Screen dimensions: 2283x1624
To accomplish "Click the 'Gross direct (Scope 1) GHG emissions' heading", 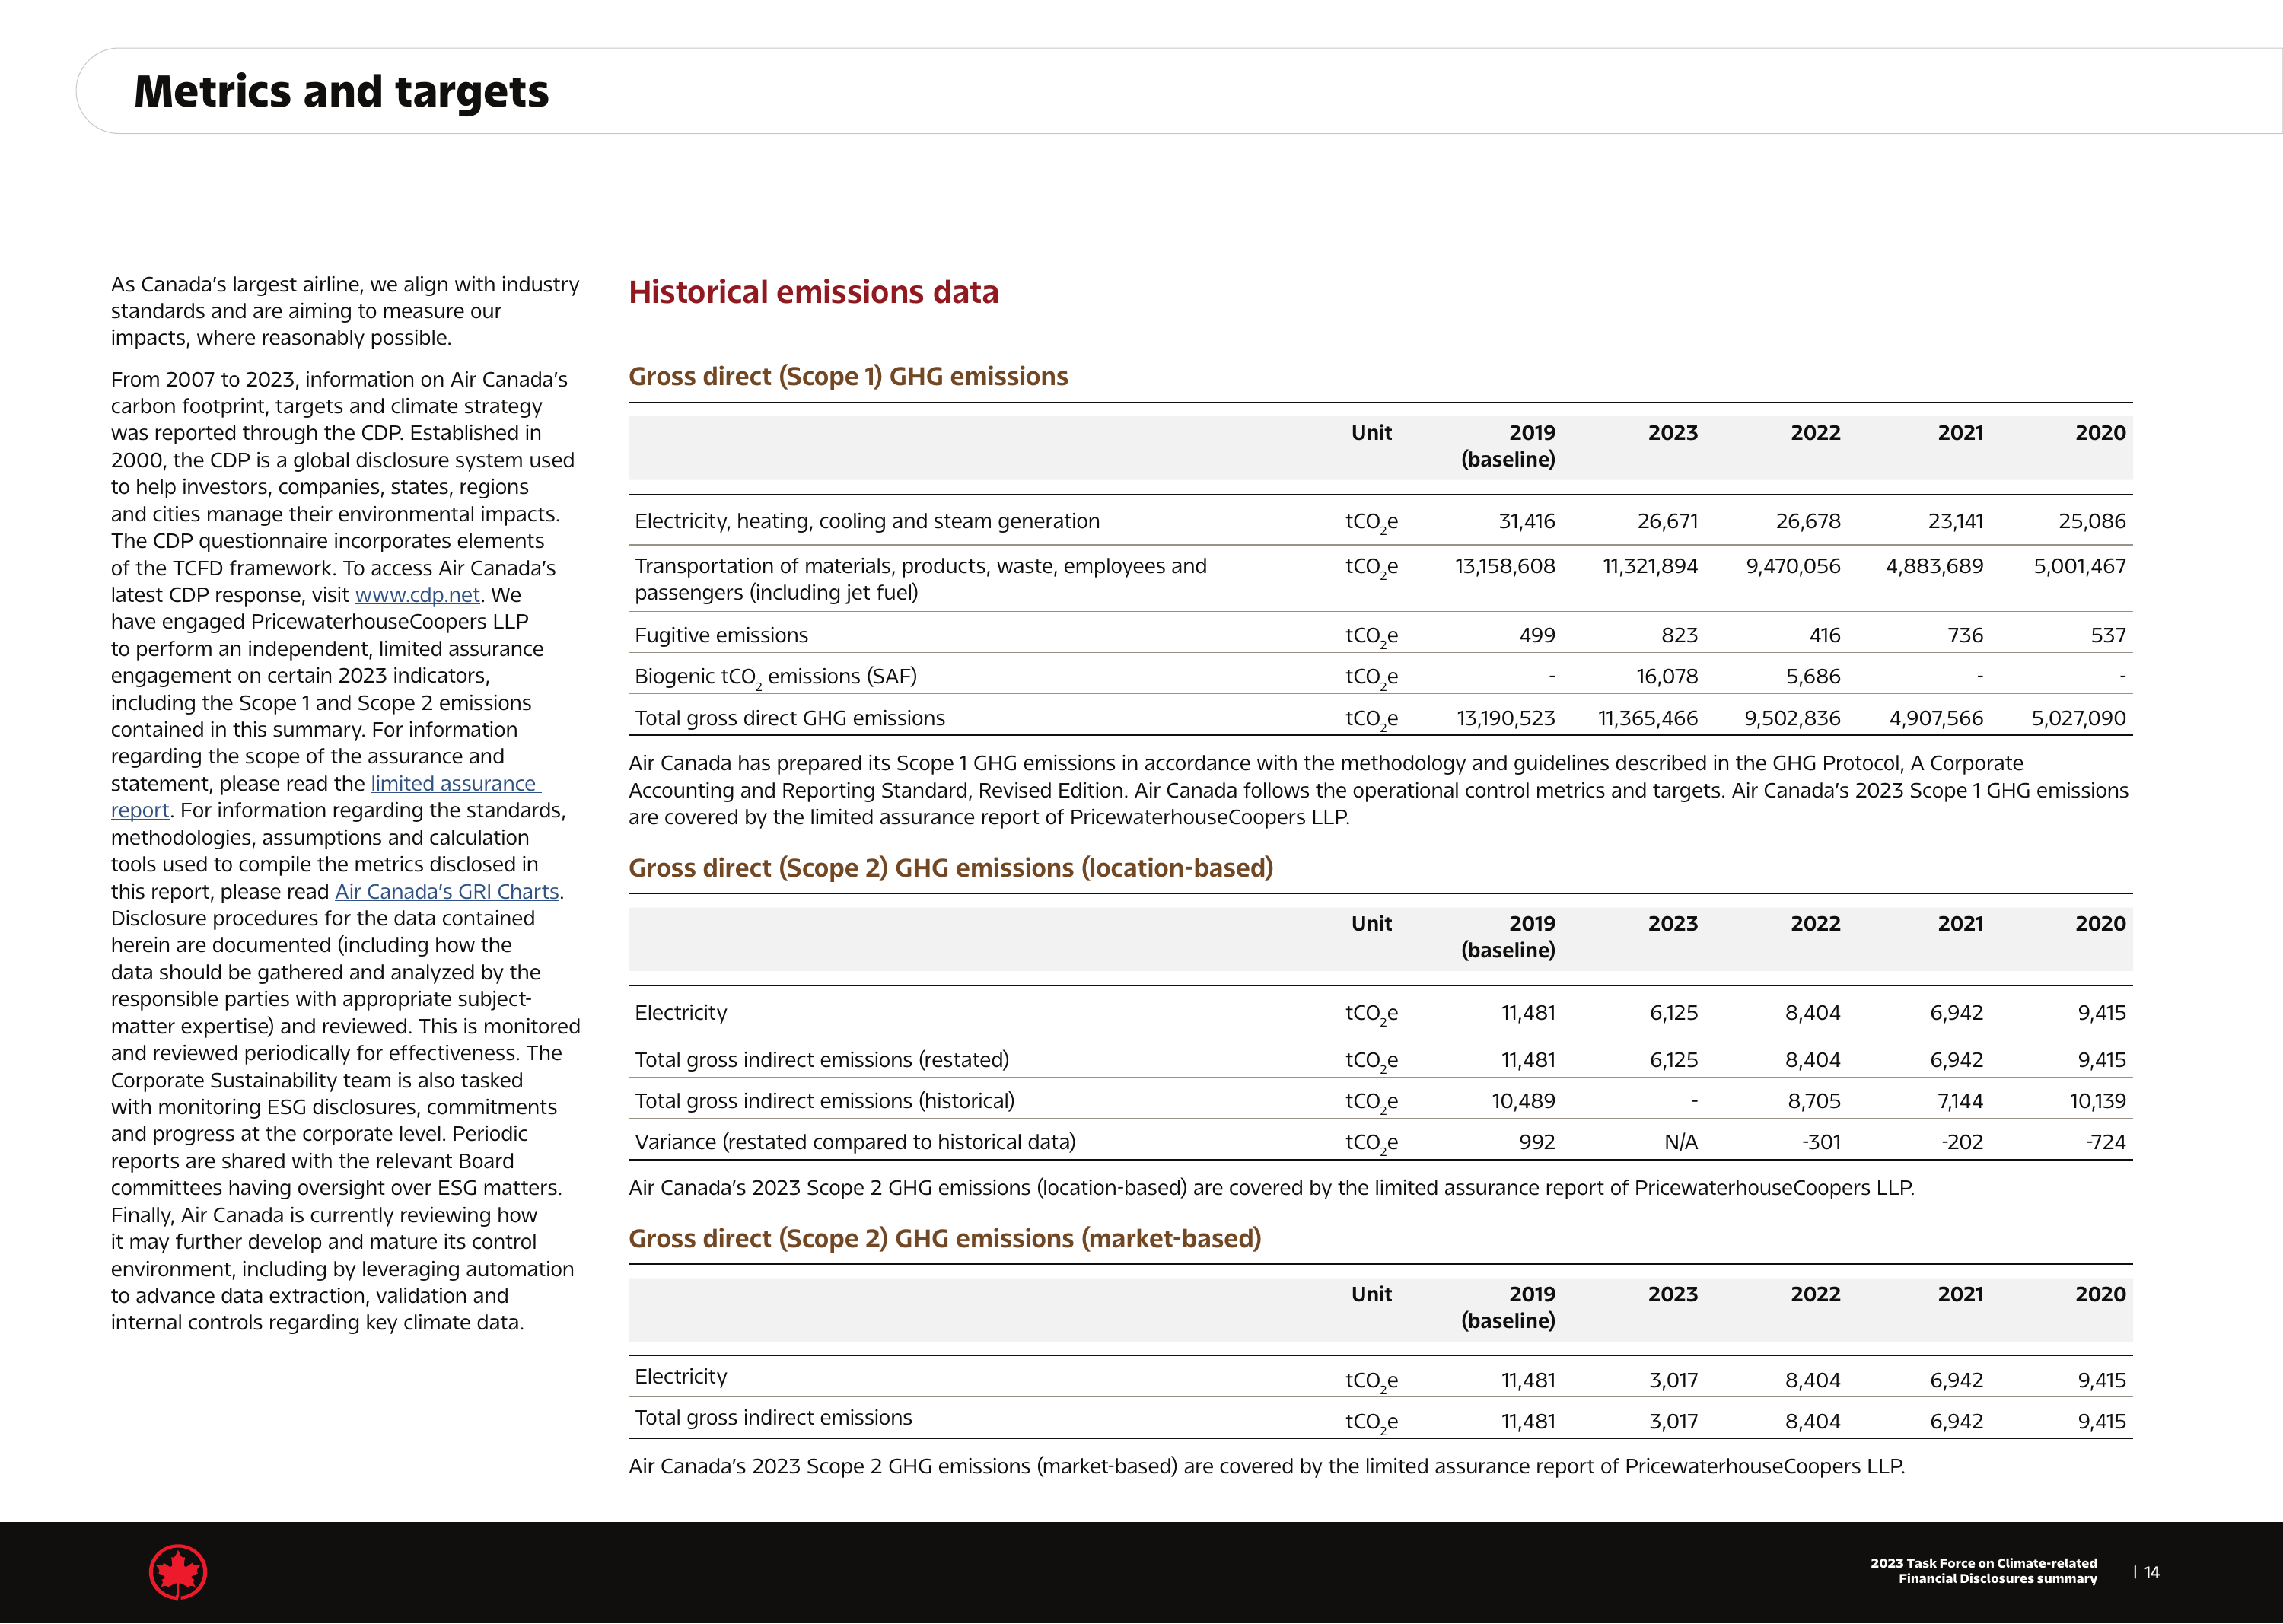I will point(848,377).
